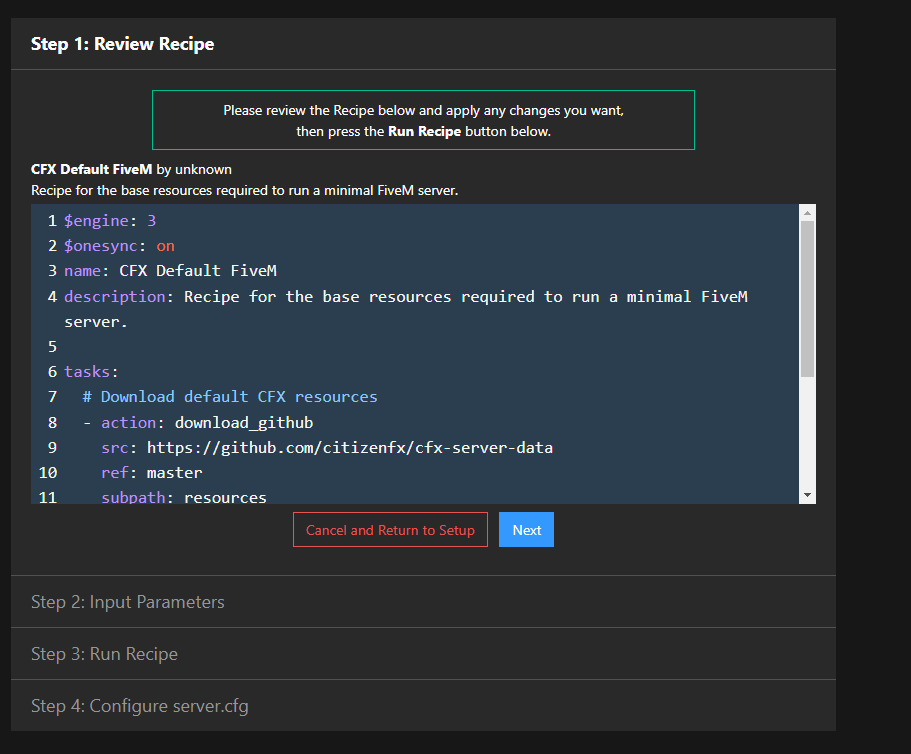Click the recipe editor scroll-down arrow
911x754 pixels.
coord(807,496)
